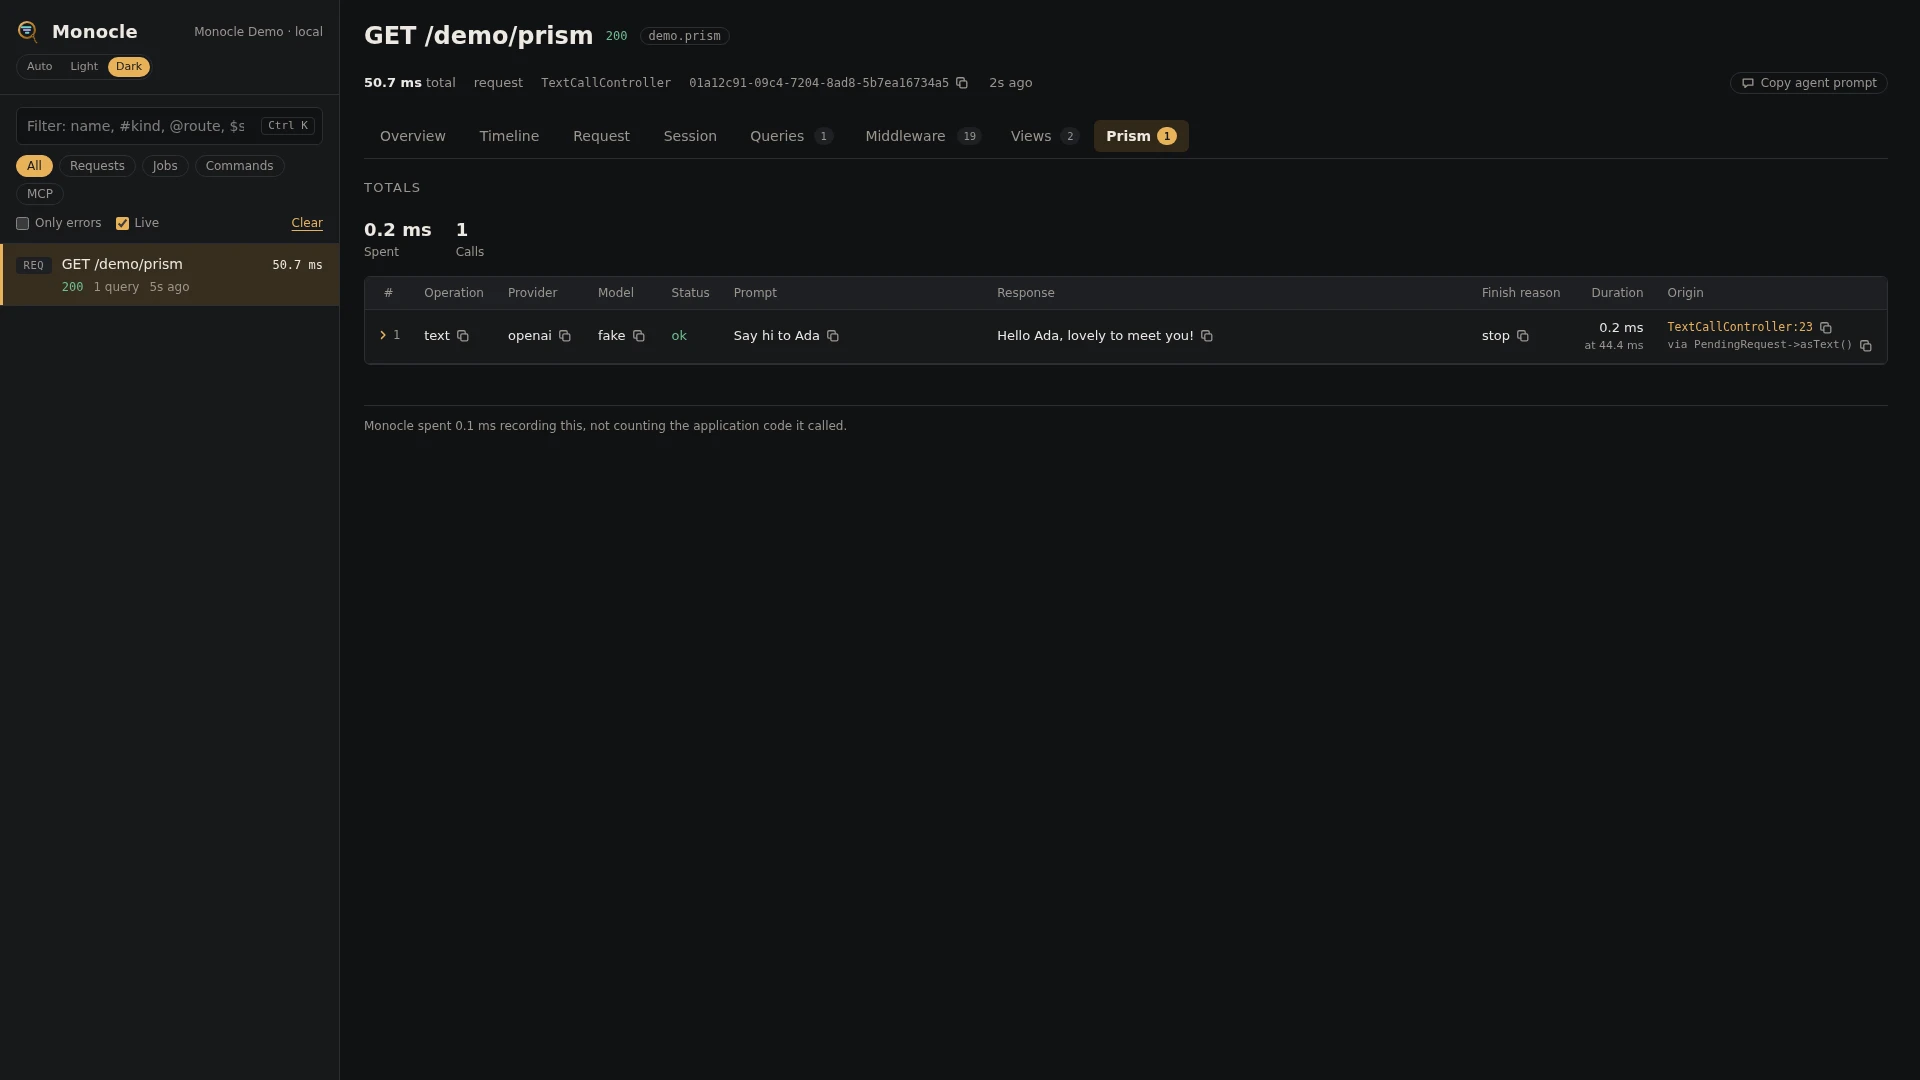Image resolution: width=1920 pixels, height=1080 pixels.
Task: Copy the prompt Say hi to Ada
Action: (x=833, y=336)
